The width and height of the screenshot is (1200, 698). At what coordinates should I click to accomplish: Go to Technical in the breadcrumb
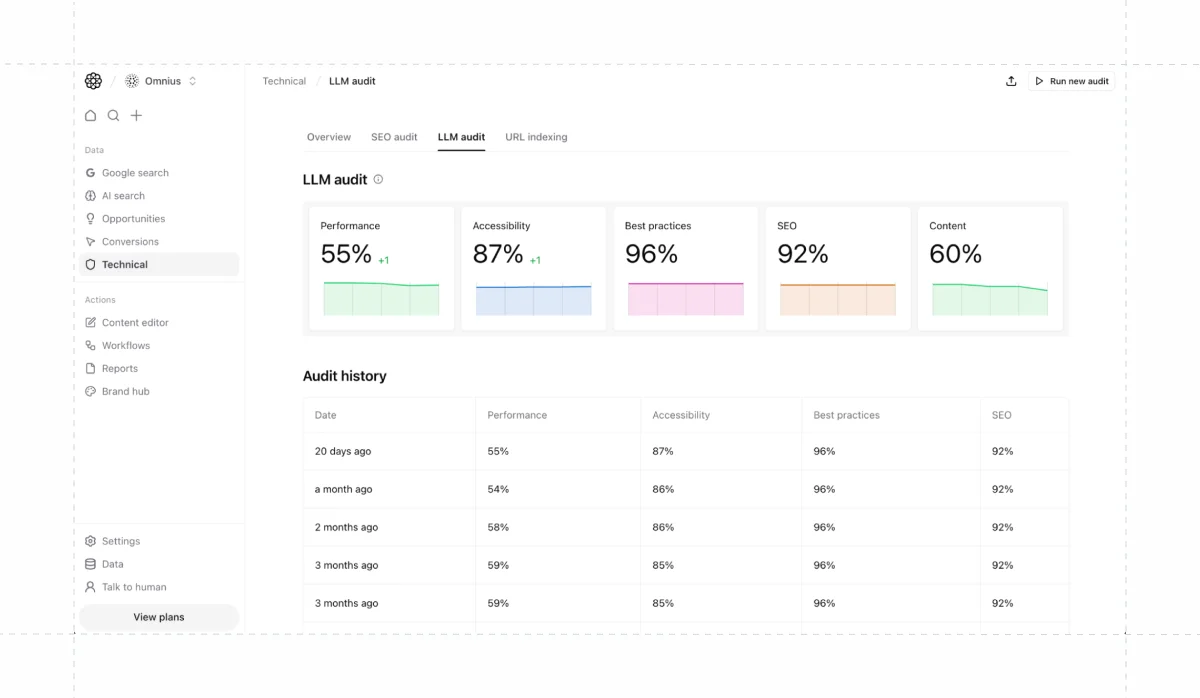coord(284,81)
